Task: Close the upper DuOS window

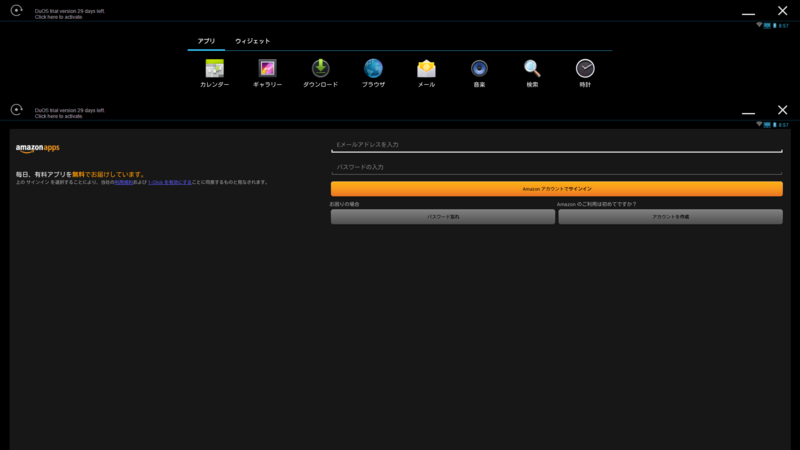Action: point(782,11)
